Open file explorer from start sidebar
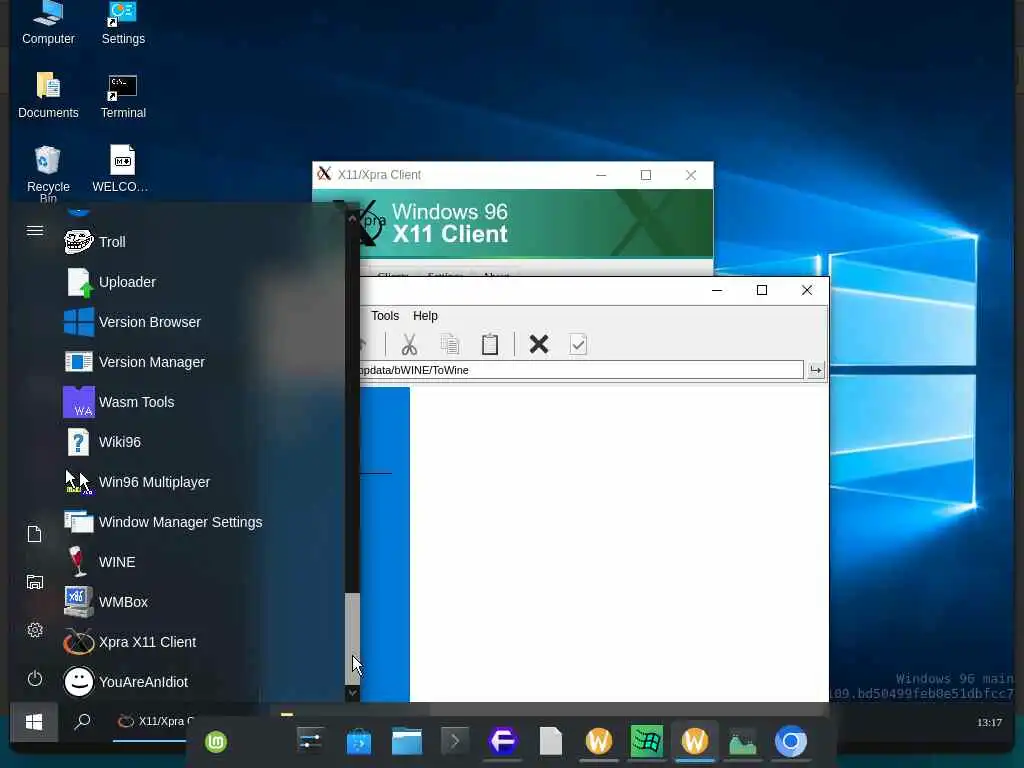 pos(35,582)
